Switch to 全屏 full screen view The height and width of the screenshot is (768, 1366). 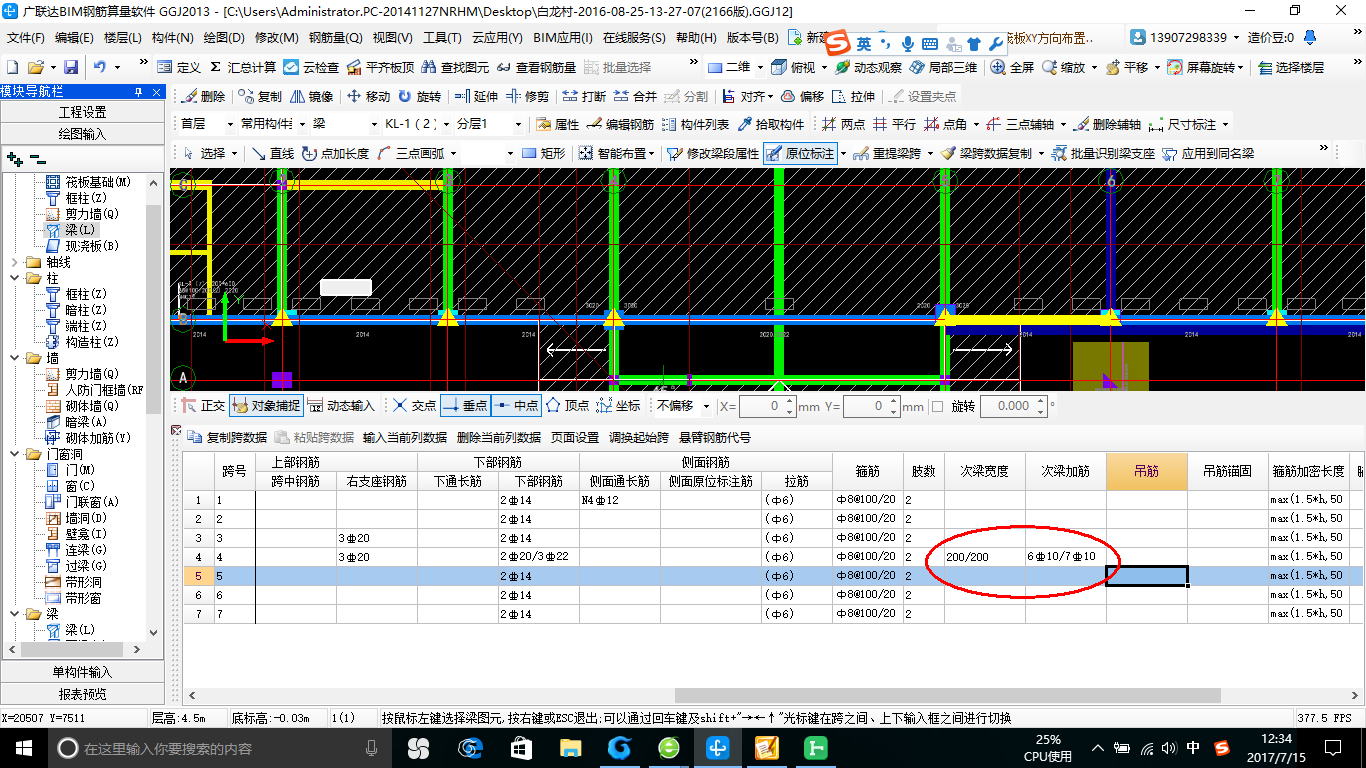tap(1012, 67)
